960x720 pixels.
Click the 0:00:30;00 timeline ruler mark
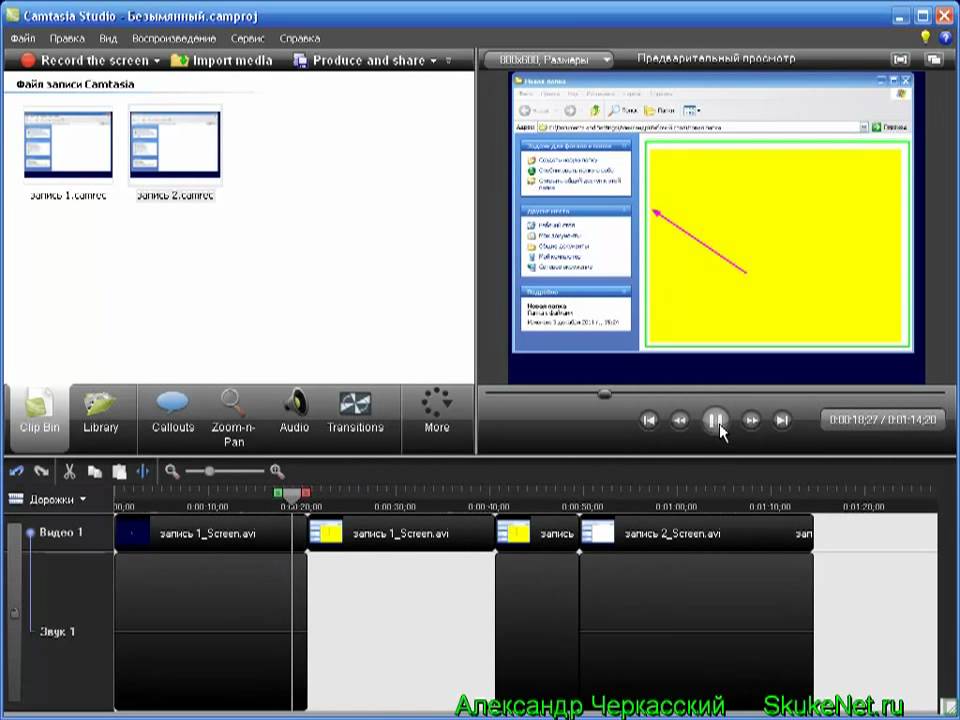coord(395,507)
